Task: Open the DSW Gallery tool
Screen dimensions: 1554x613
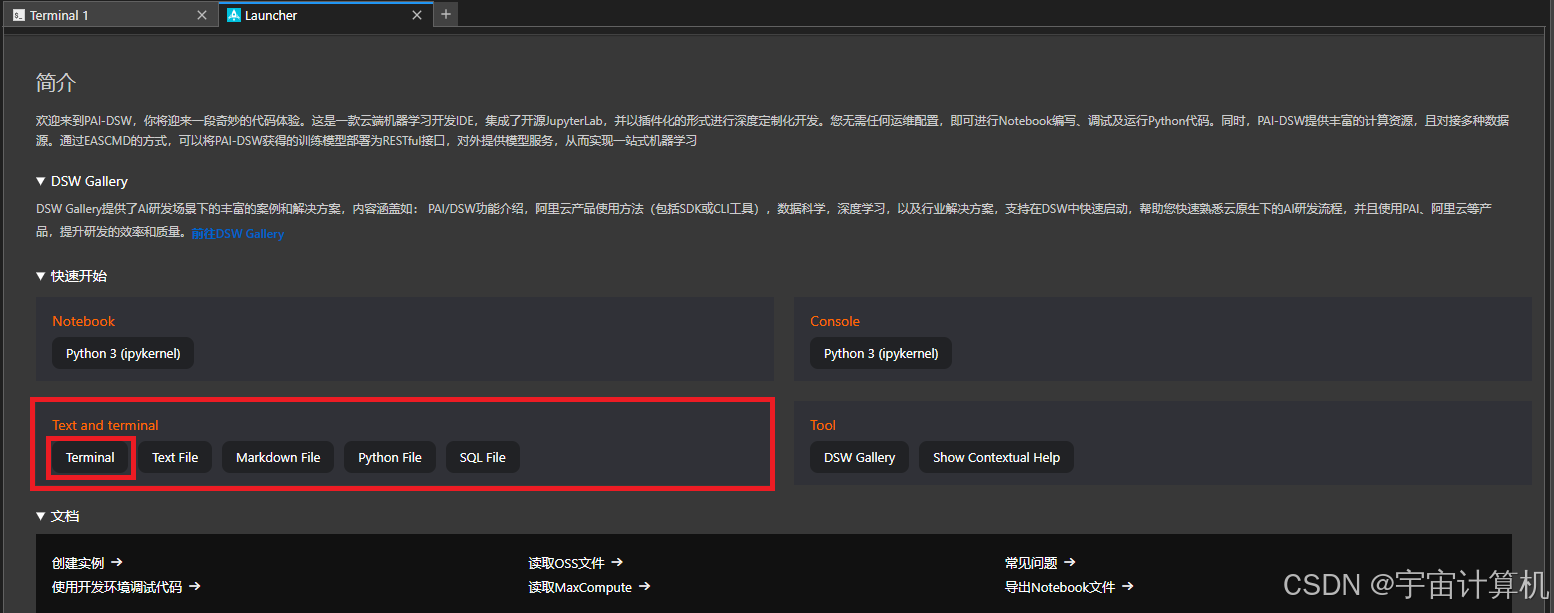Action: pos(858,457)
